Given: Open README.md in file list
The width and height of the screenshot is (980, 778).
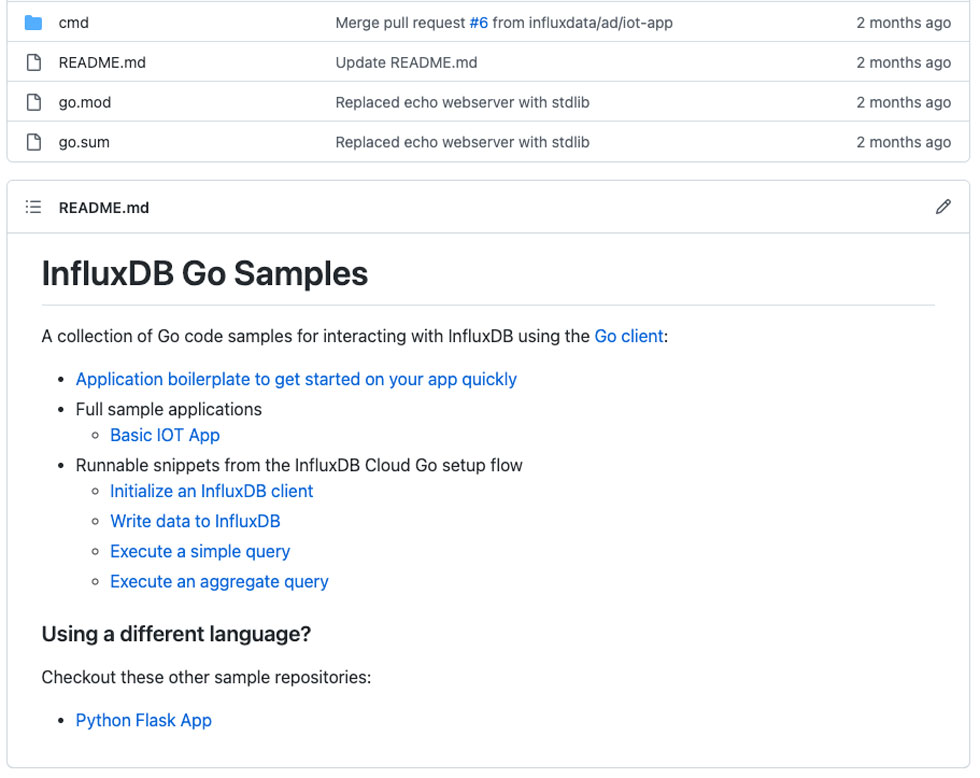Looking at the screenshot, I should click(102, 62).
